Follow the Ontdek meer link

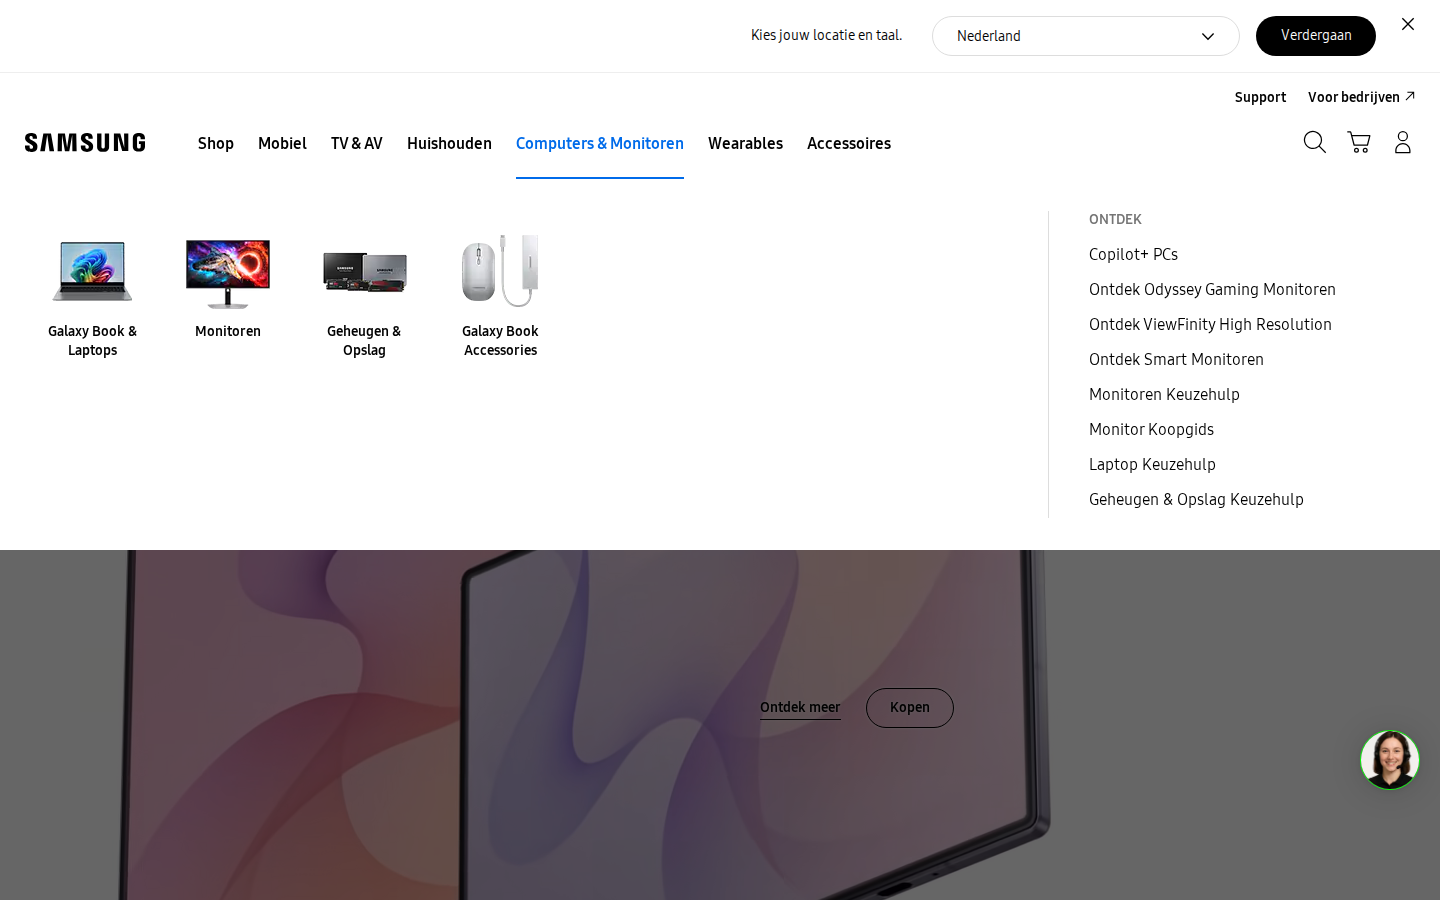click(x=800, y=708)
